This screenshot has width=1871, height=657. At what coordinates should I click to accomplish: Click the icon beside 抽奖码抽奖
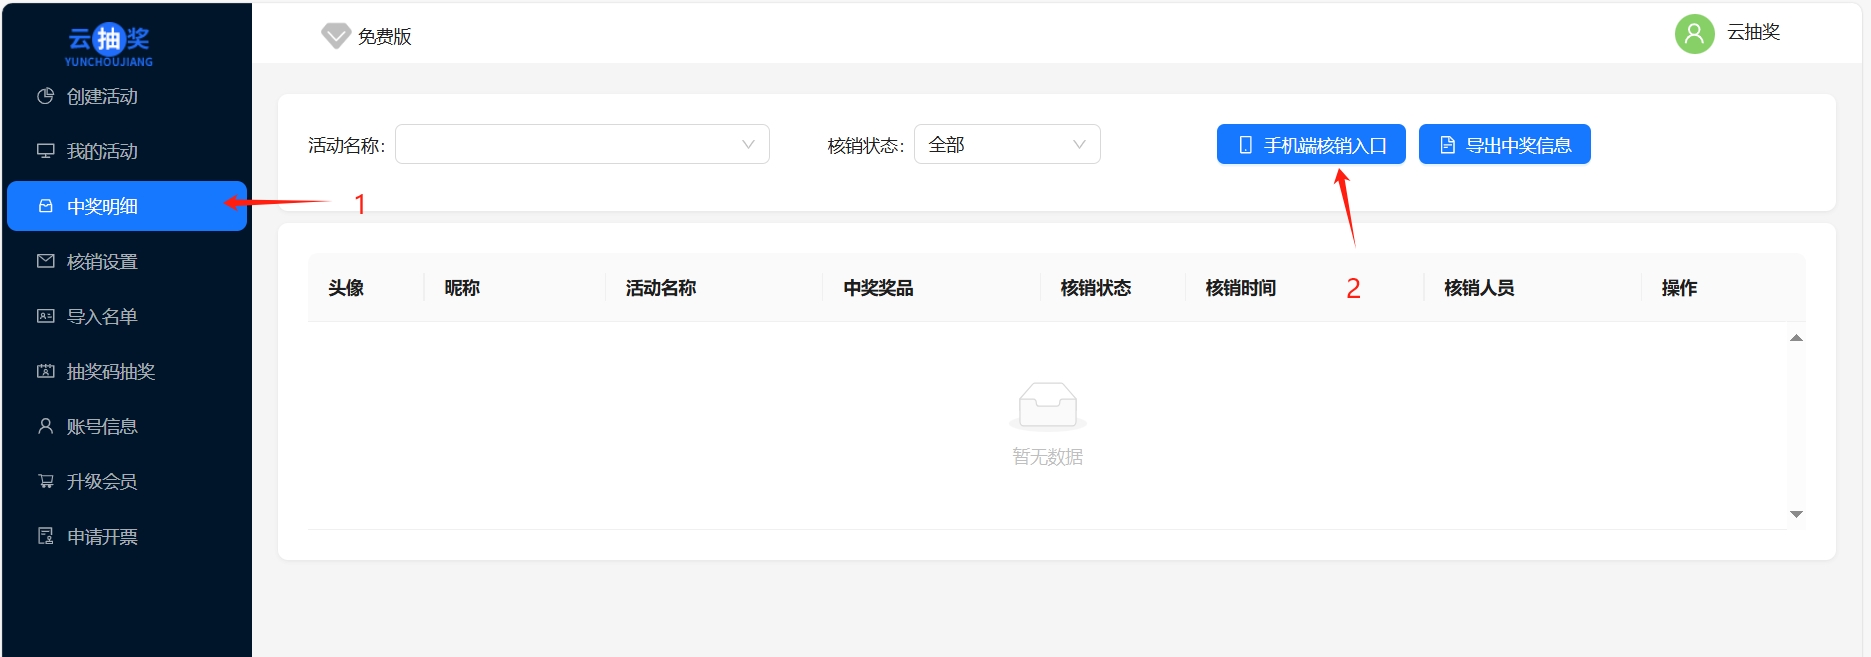tap(45, 371)
